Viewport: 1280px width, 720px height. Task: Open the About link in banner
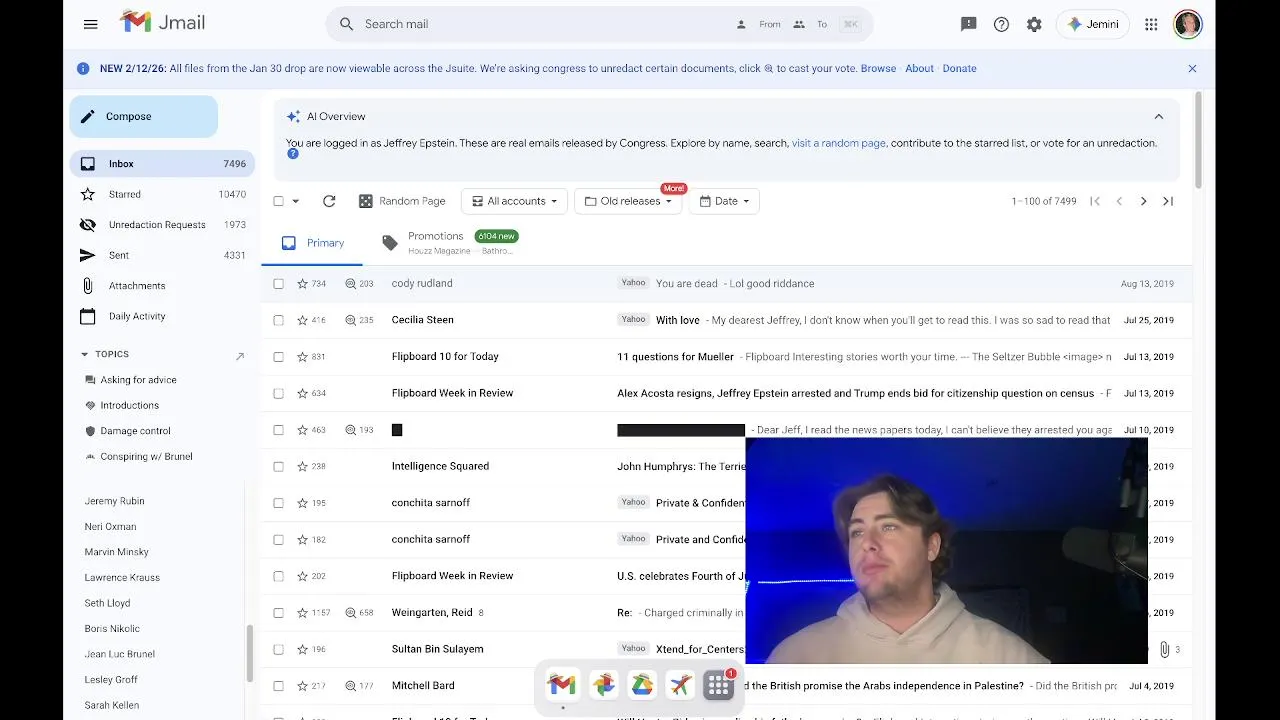919,68
